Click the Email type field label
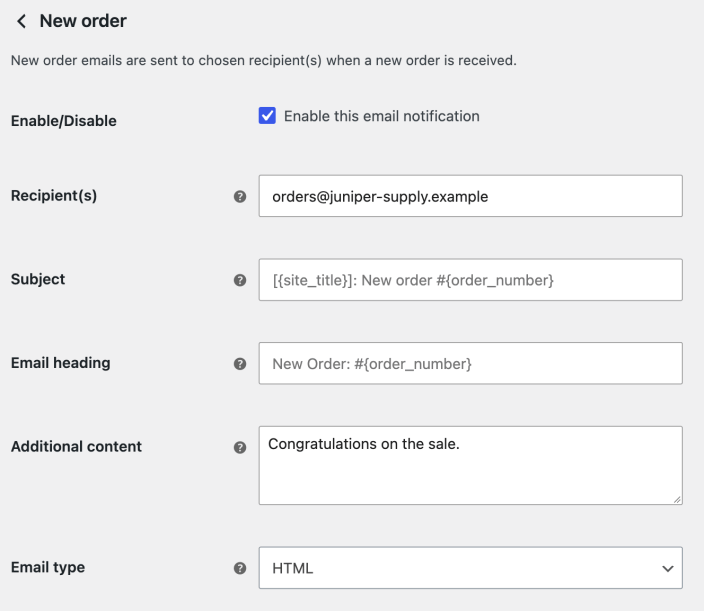The width and height of the screenshot is (704, 611). [x=48, y=567]
